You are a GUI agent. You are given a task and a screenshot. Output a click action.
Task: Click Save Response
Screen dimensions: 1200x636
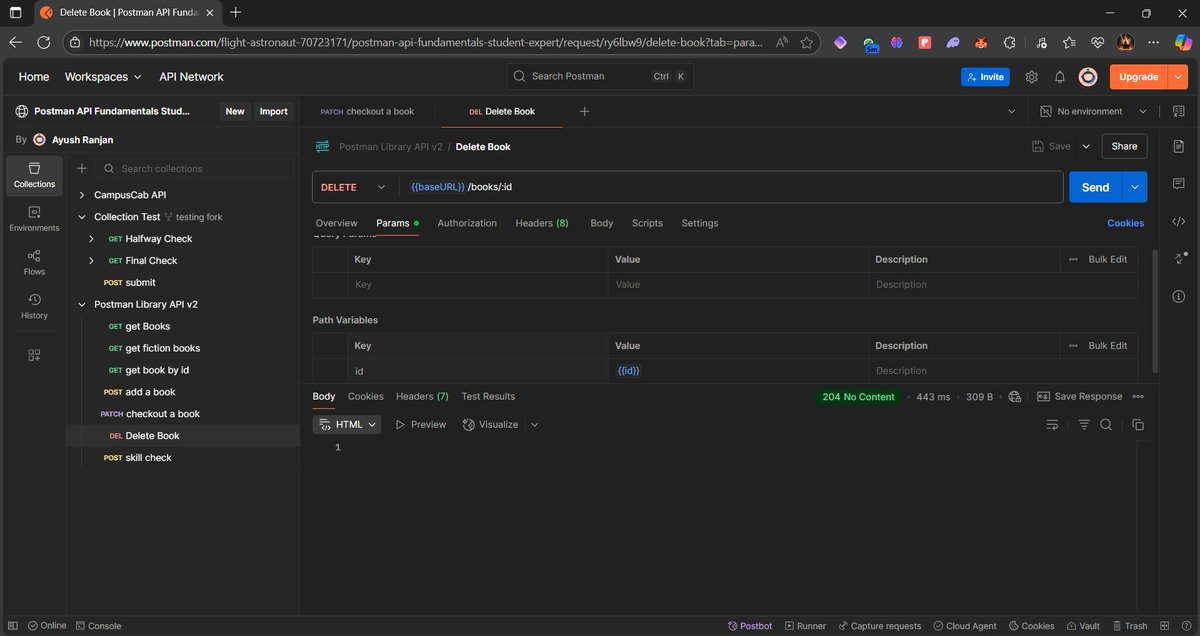tap(1080, 397)
